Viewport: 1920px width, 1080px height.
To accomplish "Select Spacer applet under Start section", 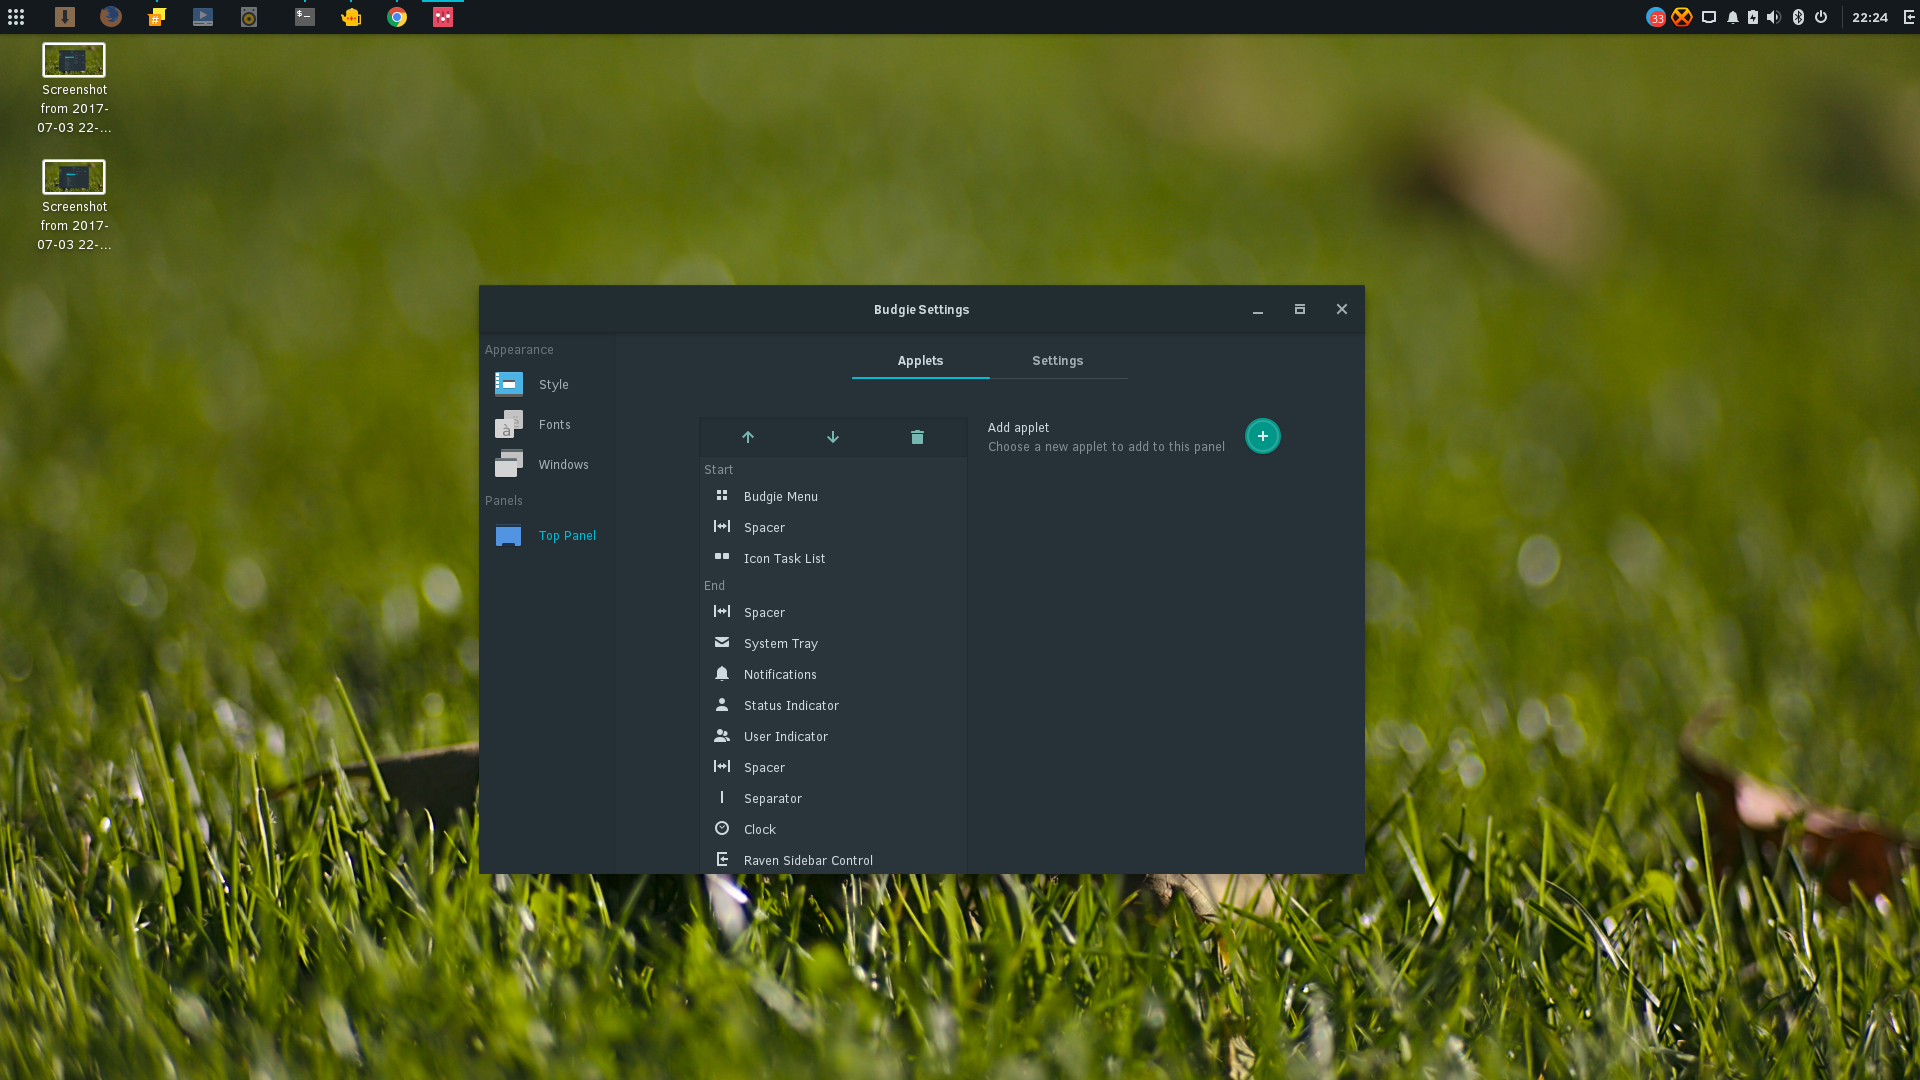I will (833, 528).
